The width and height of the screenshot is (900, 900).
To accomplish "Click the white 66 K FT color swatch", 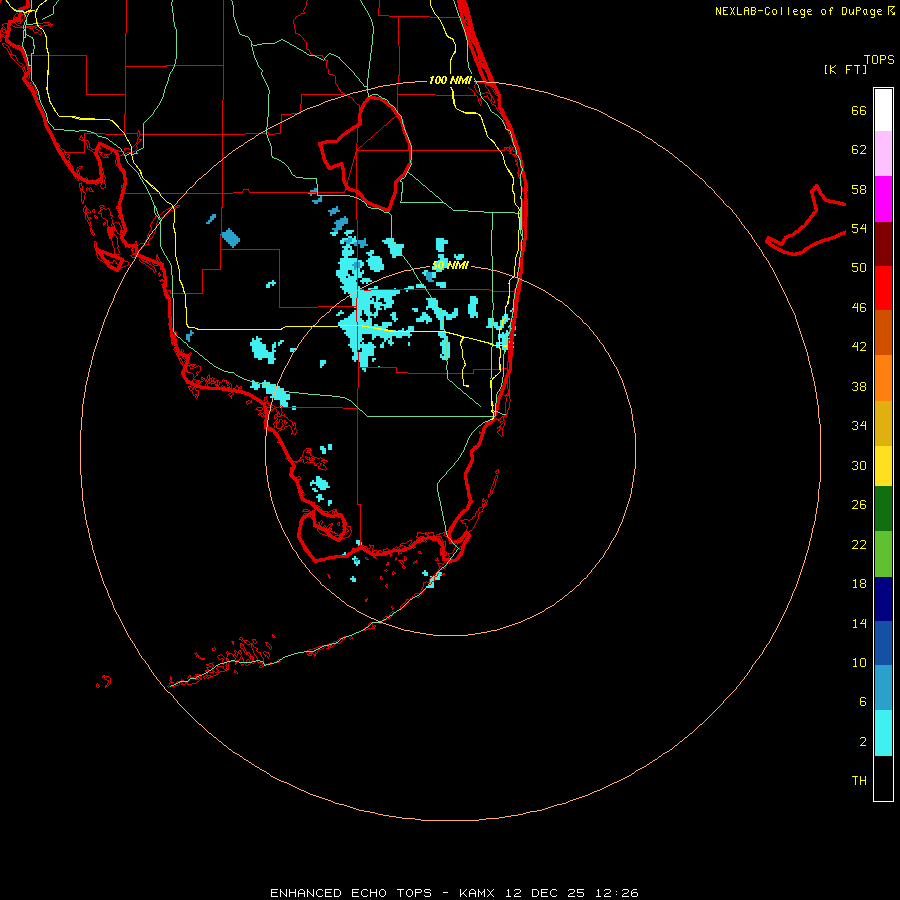I will click(883, 110).
